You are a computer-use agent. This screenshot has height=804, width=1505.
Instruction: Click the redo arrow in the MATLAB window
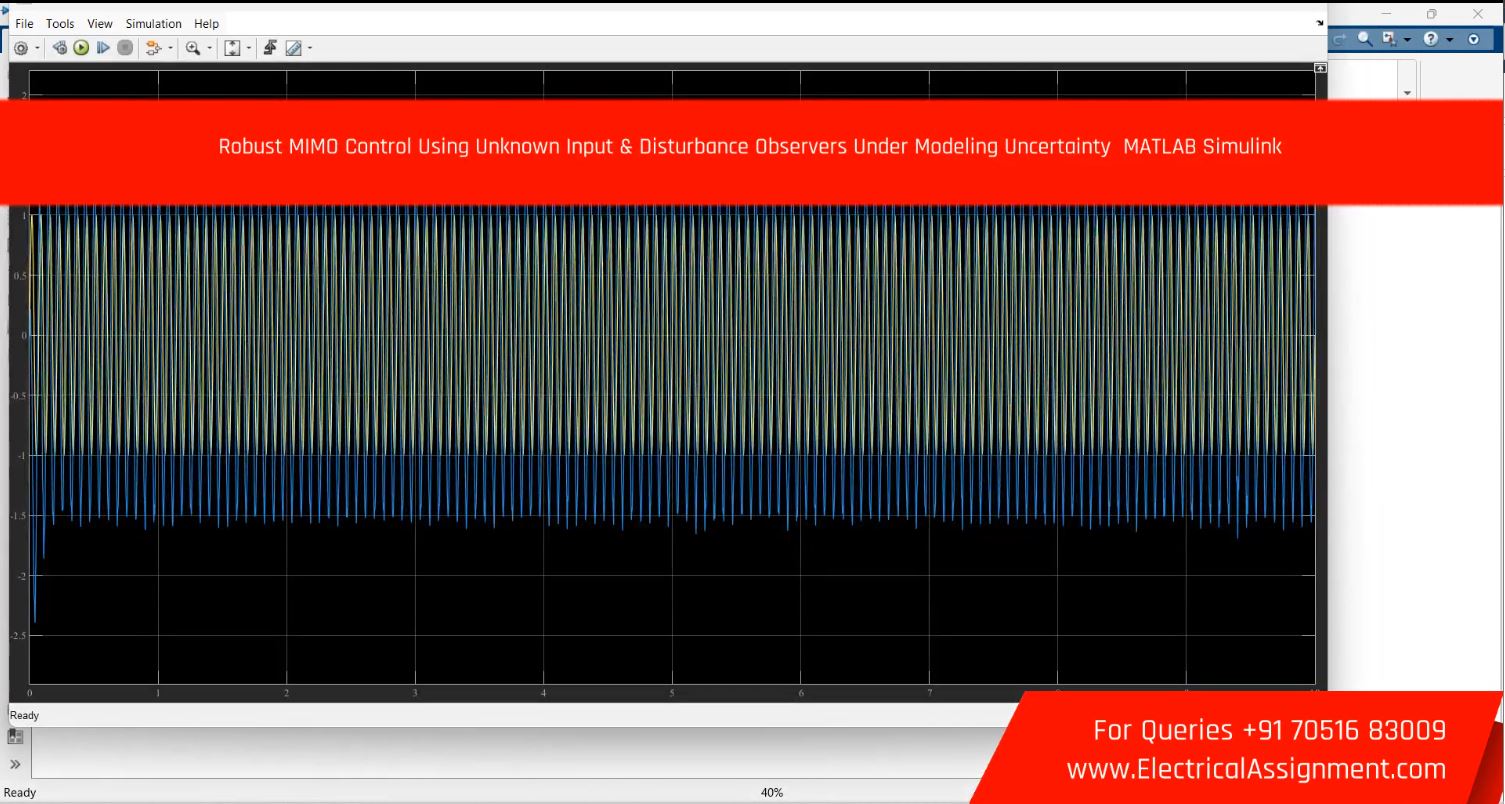[1340, 39]
